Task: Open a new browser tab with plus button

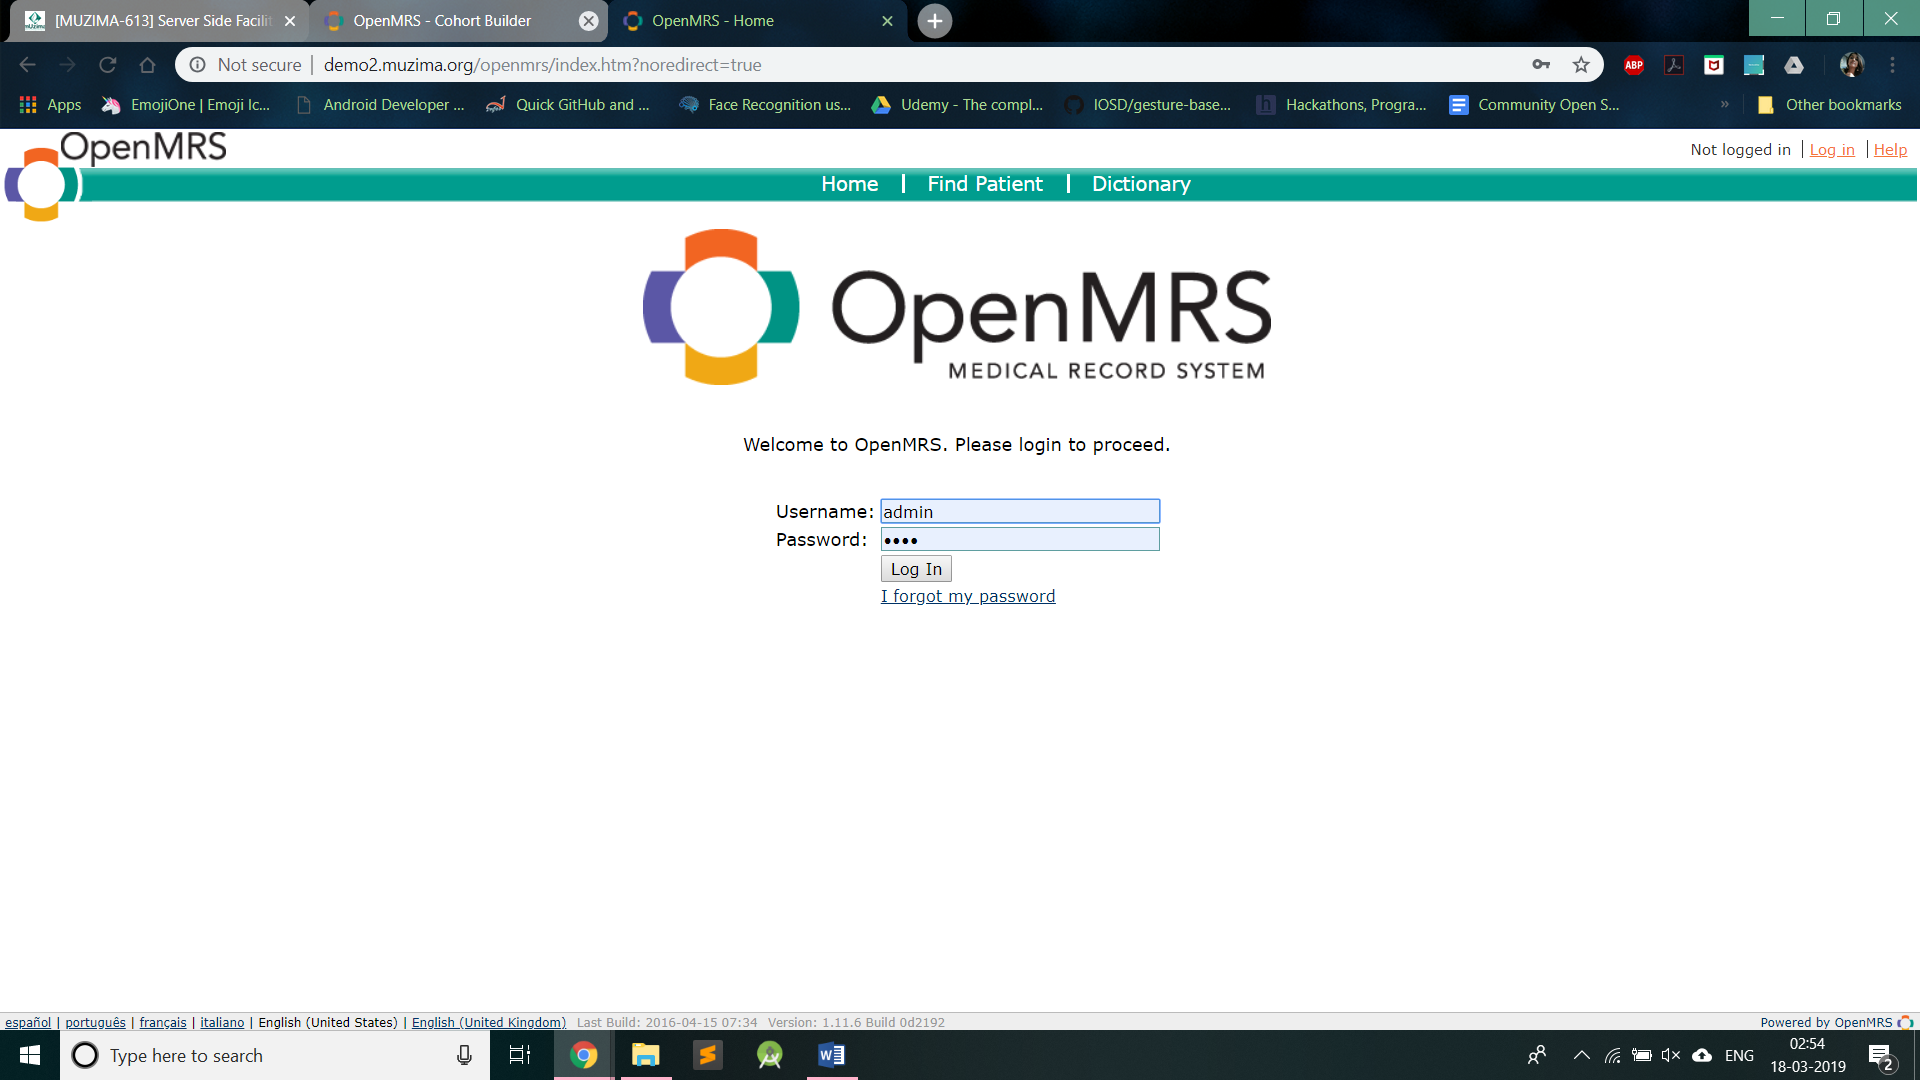Action: [x=934, y=21]
